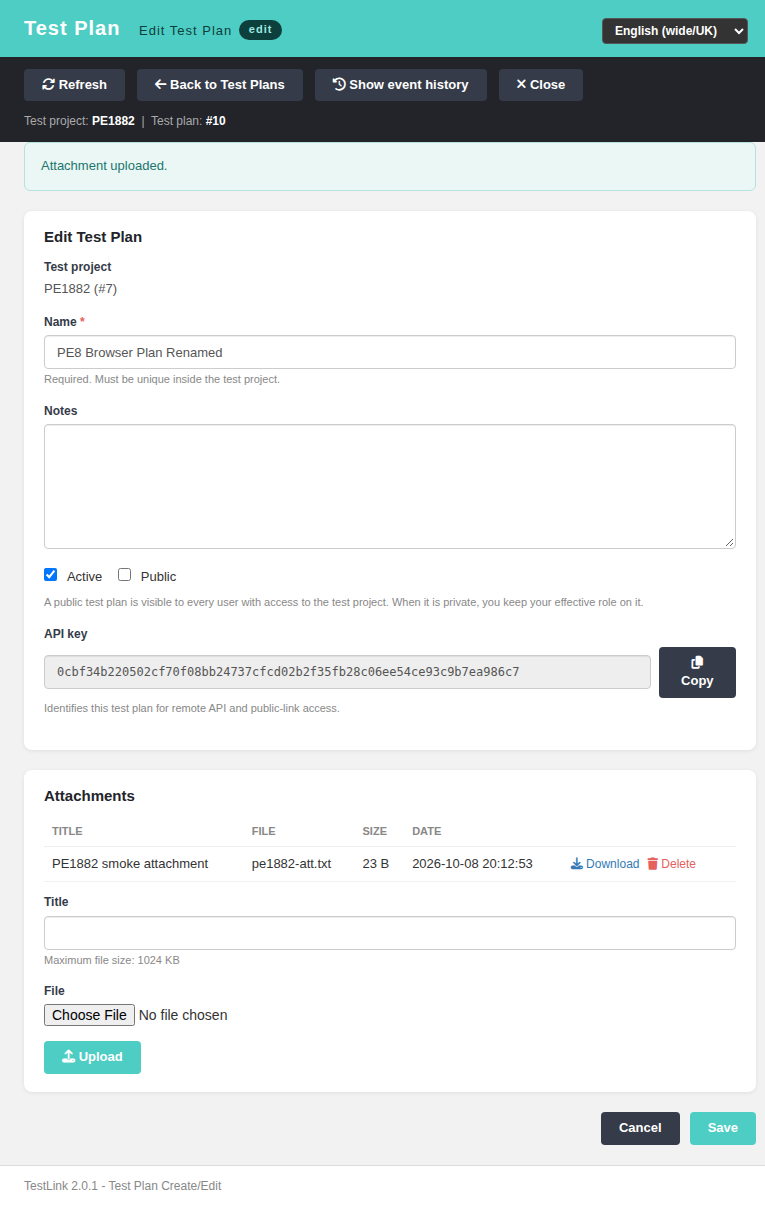The width and height of the screenshot is (765, 1207).
Task: Grab the Notes textarea resize handle
Action: coord(730,543)
